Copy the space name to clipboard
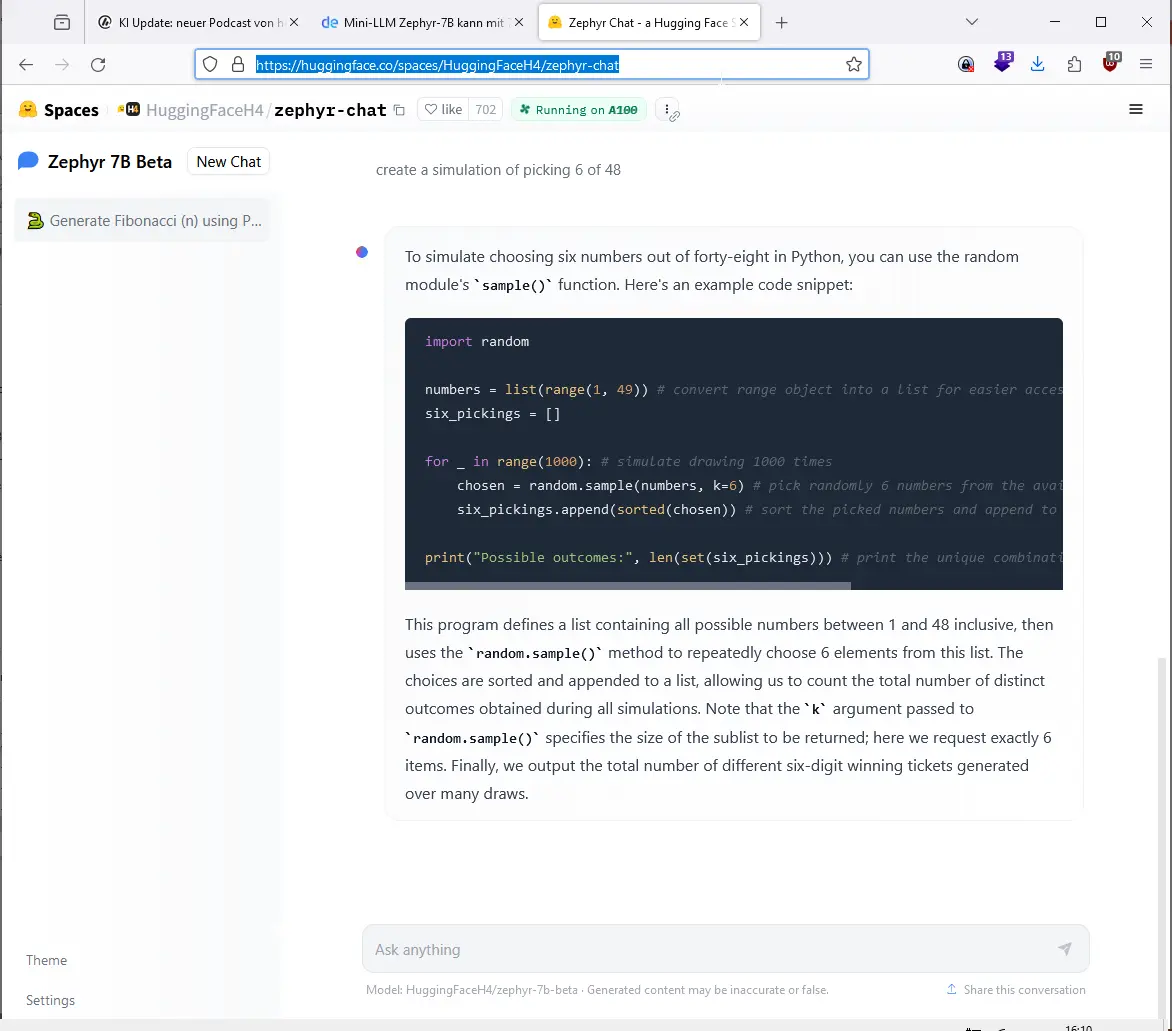This screenshot has height=1031, width=1172. click(x=399, y=110)
